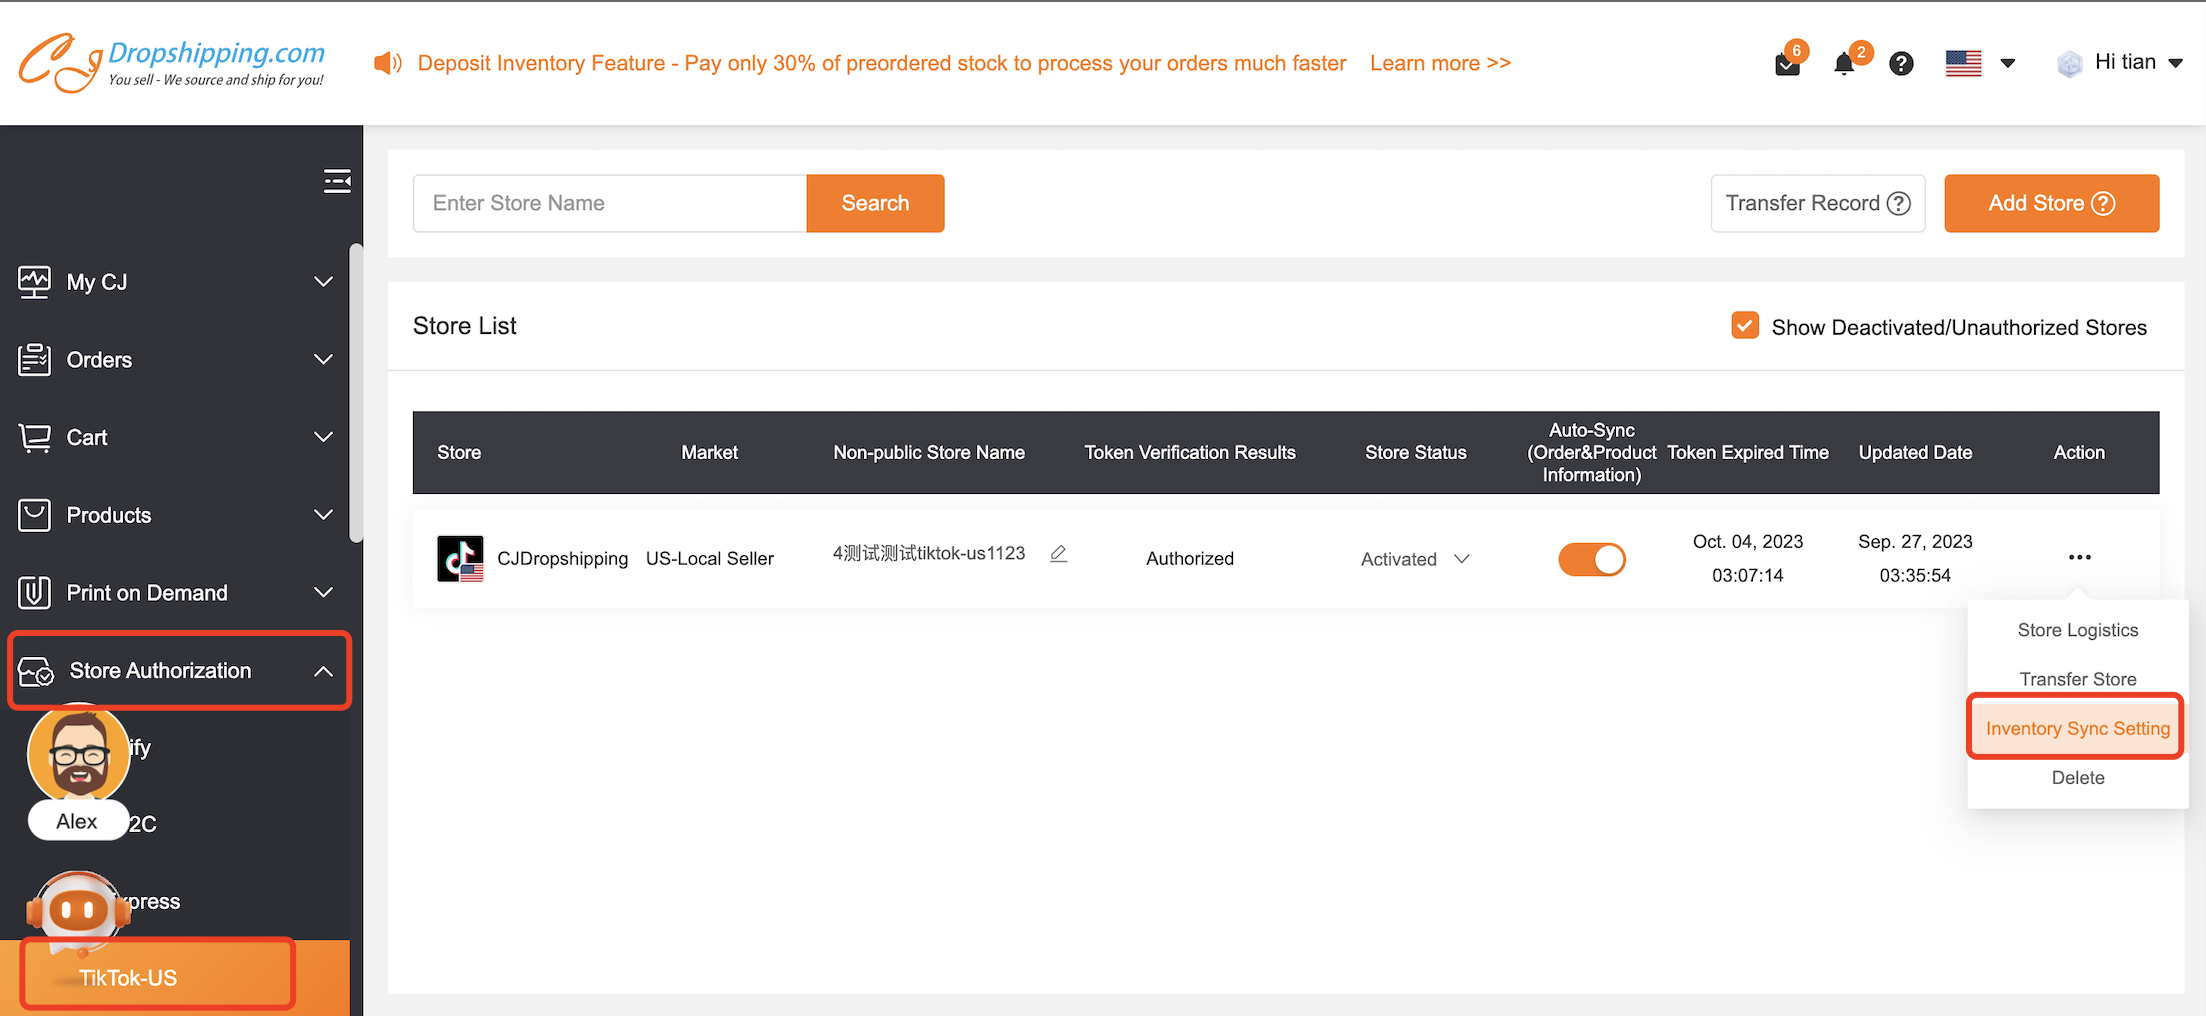Click the orange Search button

click(875, 203)
